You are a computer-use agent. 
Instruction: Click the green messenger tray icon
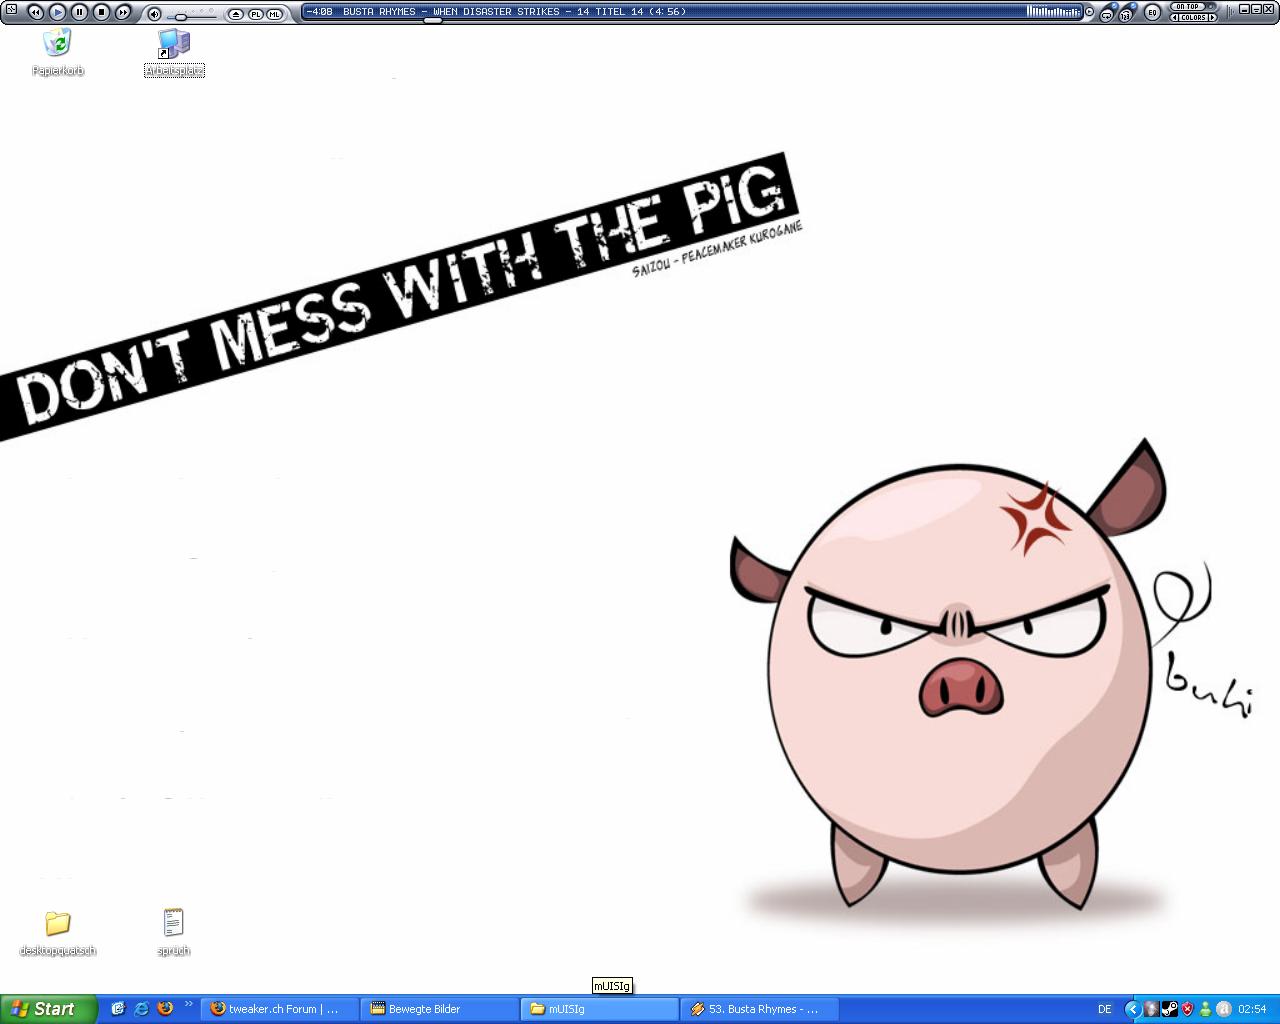coord(1205,1009)
